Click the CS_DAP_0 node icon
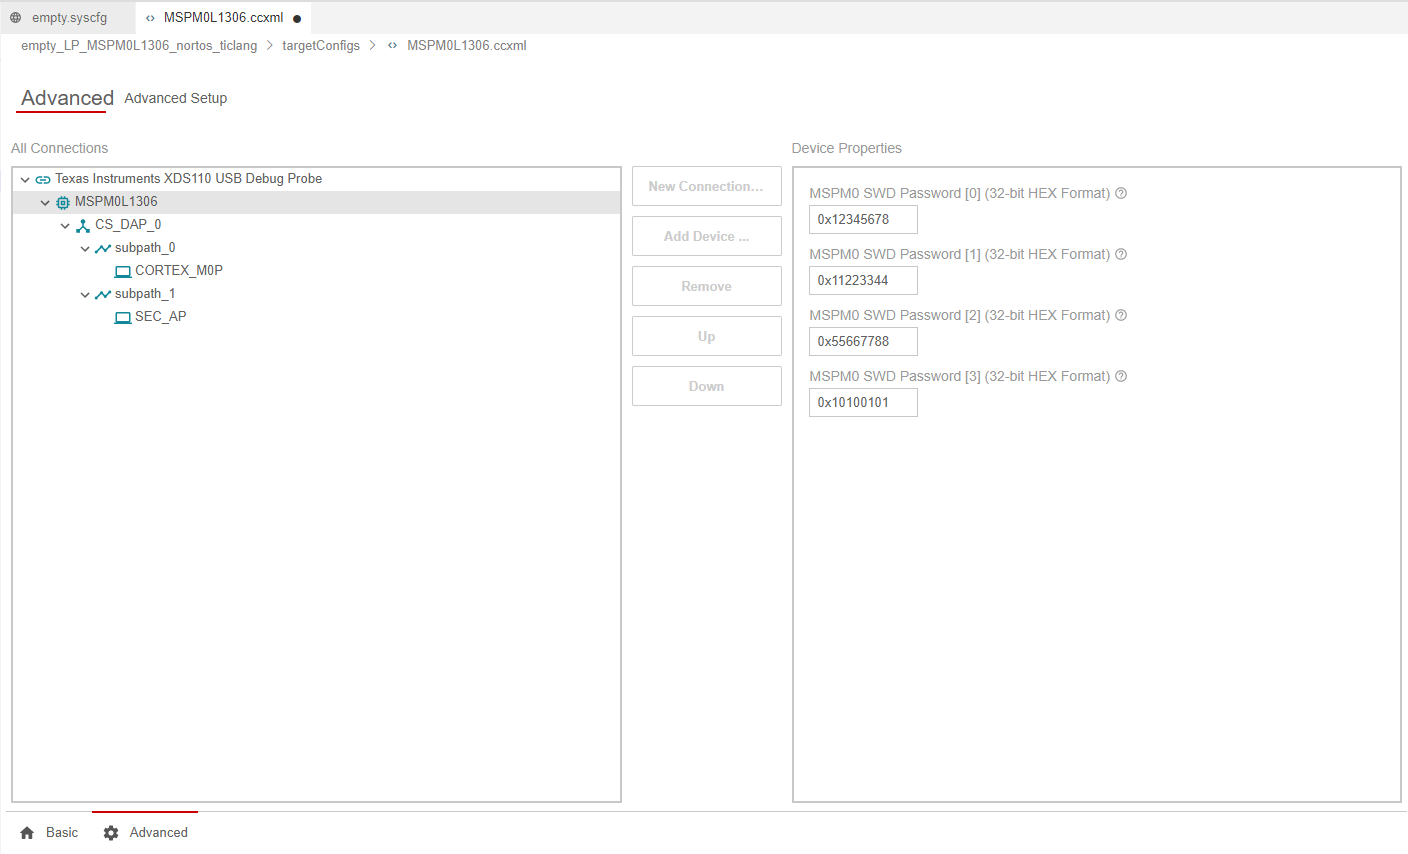The width and height of the screenshot is (1408, 854). [x=83, y=226]
